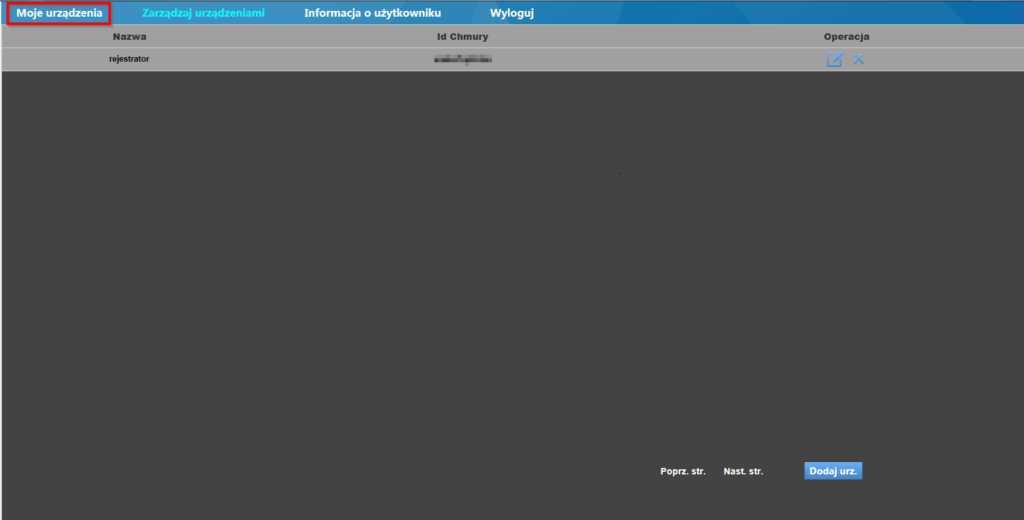Switch to Zarządzaj urządzeniami tab

click(x=203, y=14)
